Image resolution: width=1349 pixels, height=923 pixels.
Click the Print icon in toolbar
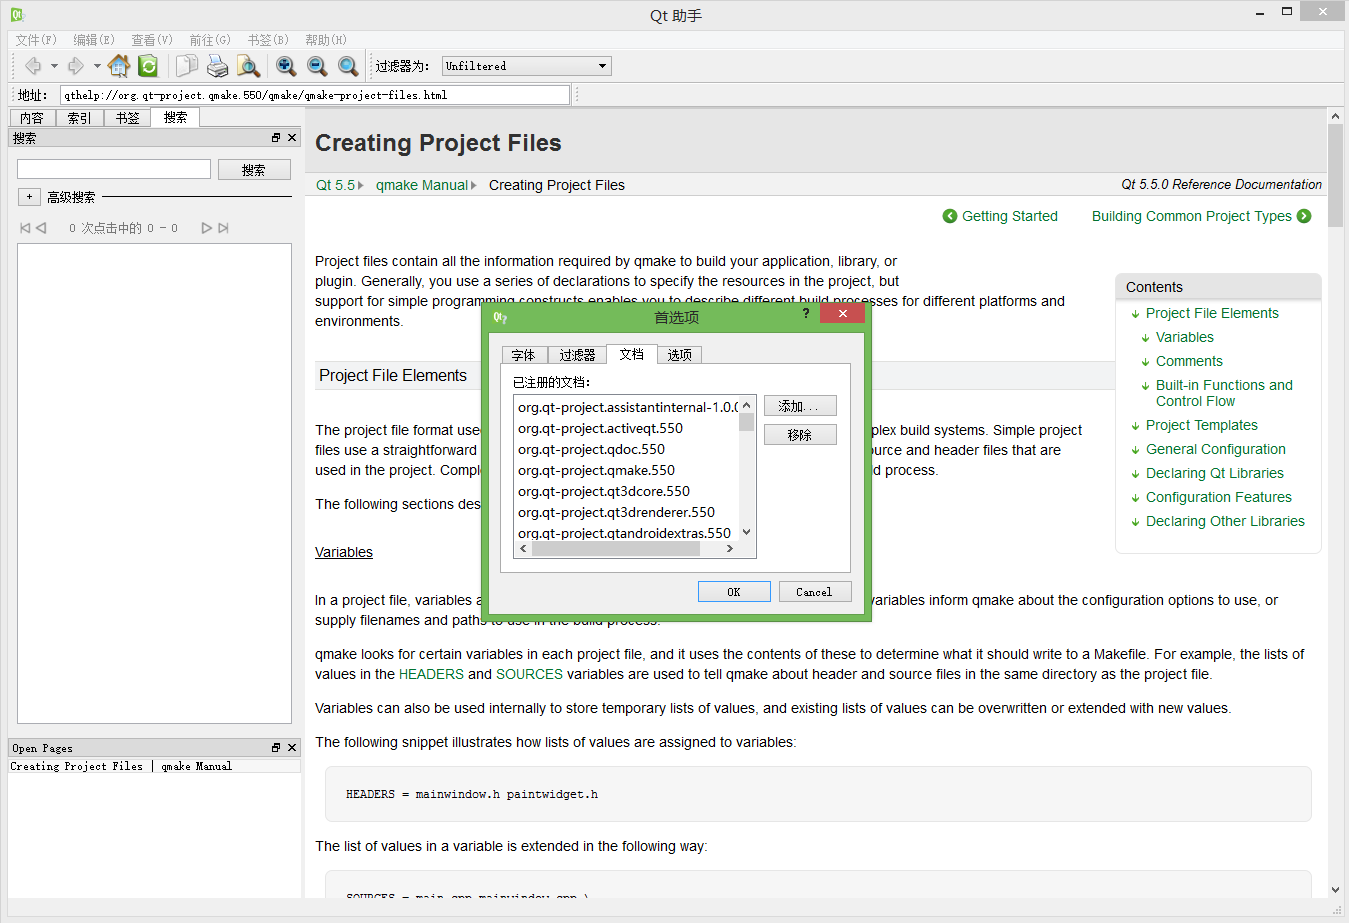coord(218,66)
